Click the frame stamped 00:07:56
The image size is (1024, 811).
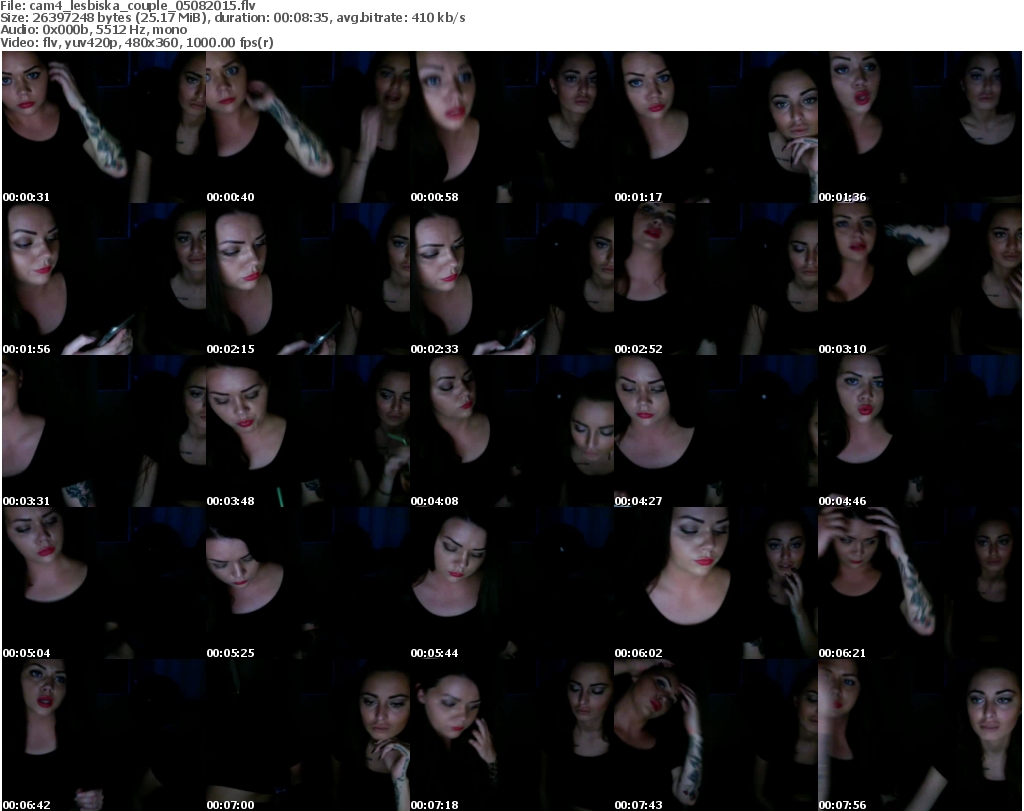click(920, 735)
